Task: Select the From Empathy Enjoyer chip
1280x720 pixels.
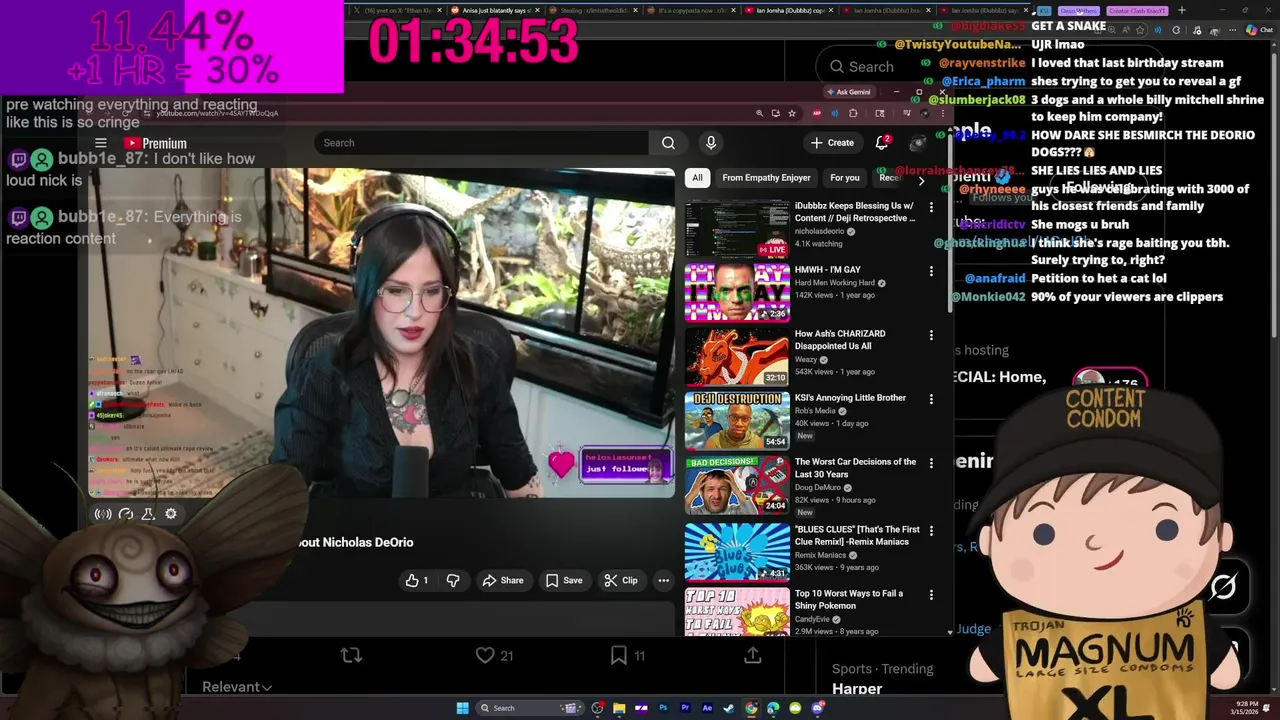Action: coord(766,178)
